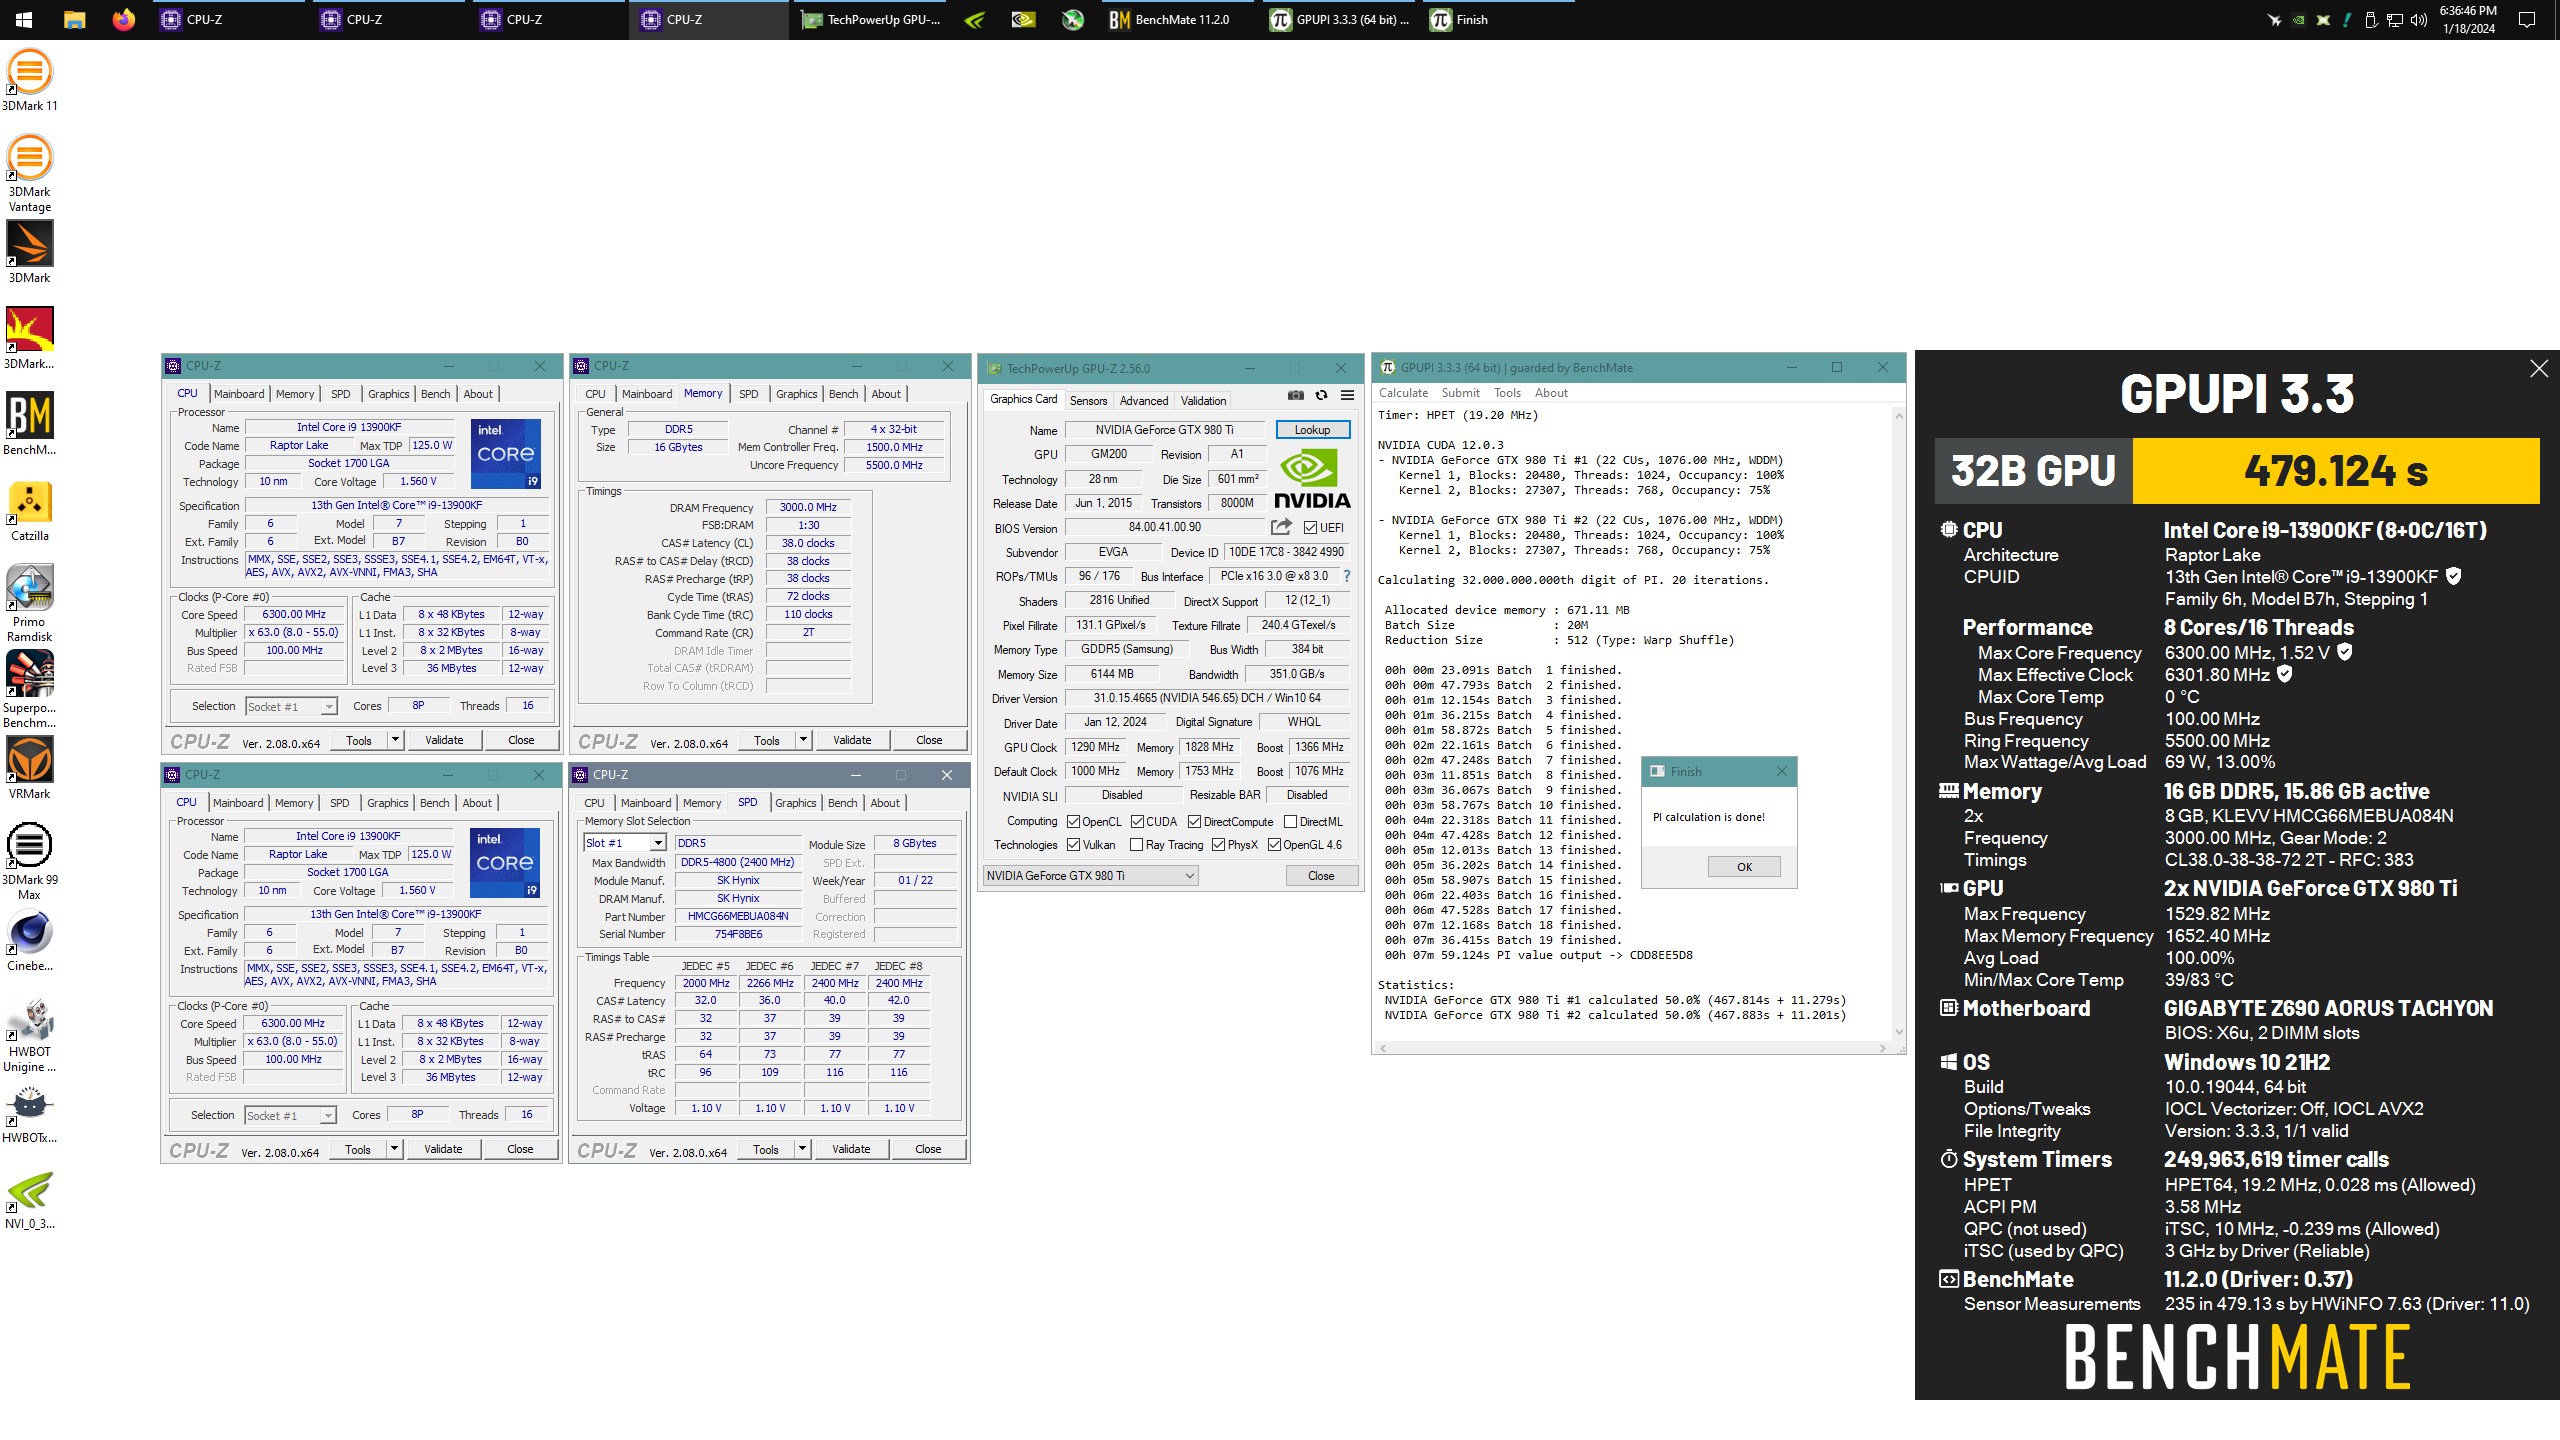
Task: Open the 3DMark 11 desktop icon
Action: click(30, 80)
